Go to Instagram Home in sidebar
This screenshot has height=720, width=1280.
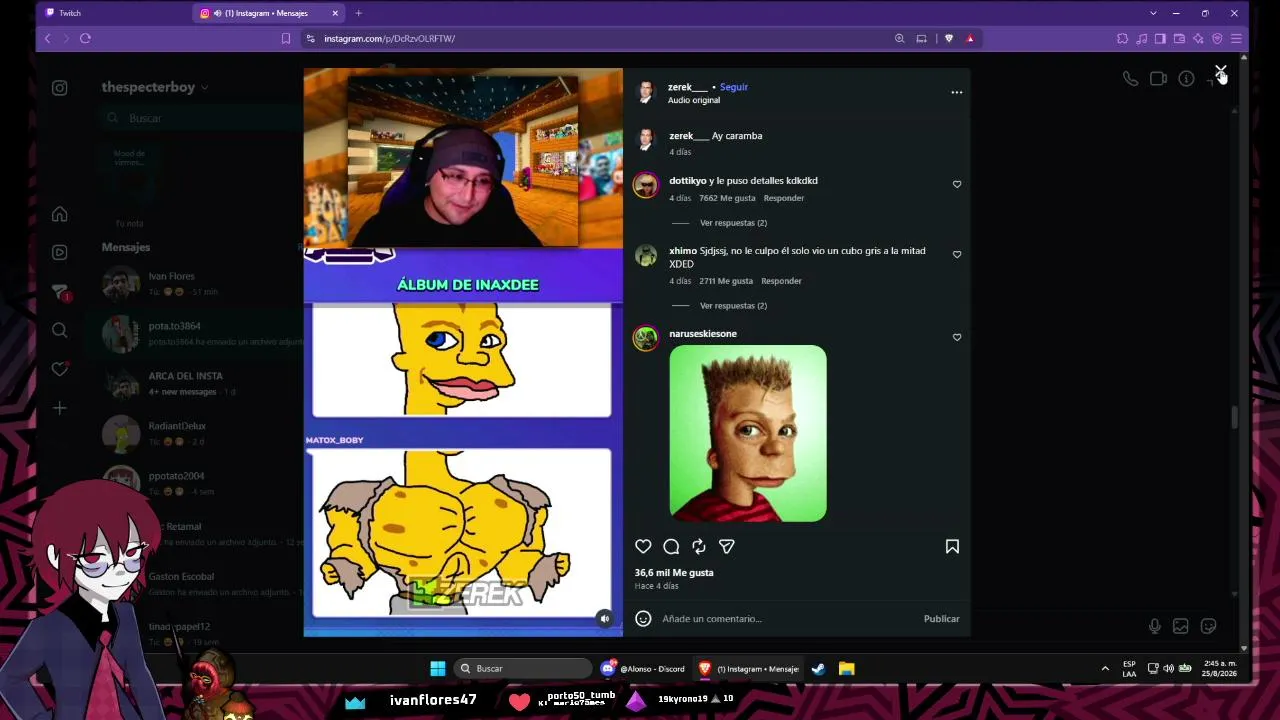click(60, 214)
